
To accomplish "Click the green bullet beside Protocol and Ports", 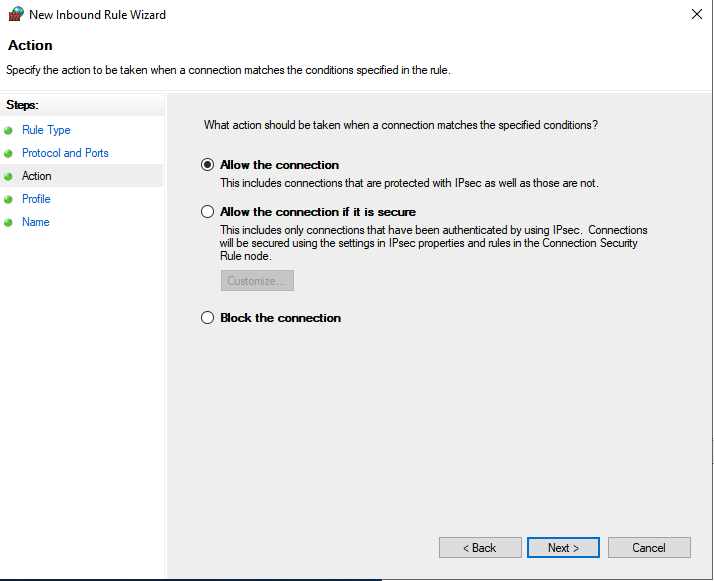I will (x=8, y=153).
